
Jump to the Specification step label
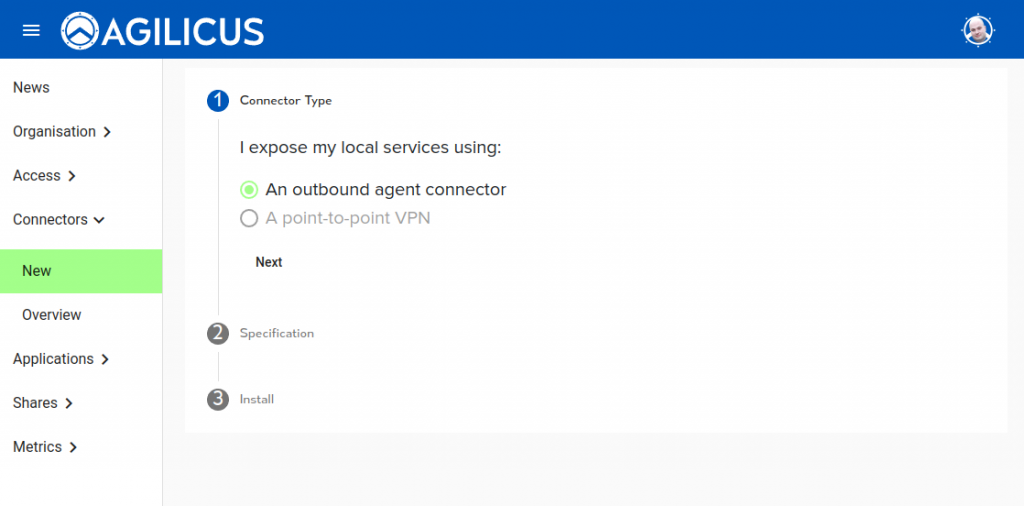[277, 333]
